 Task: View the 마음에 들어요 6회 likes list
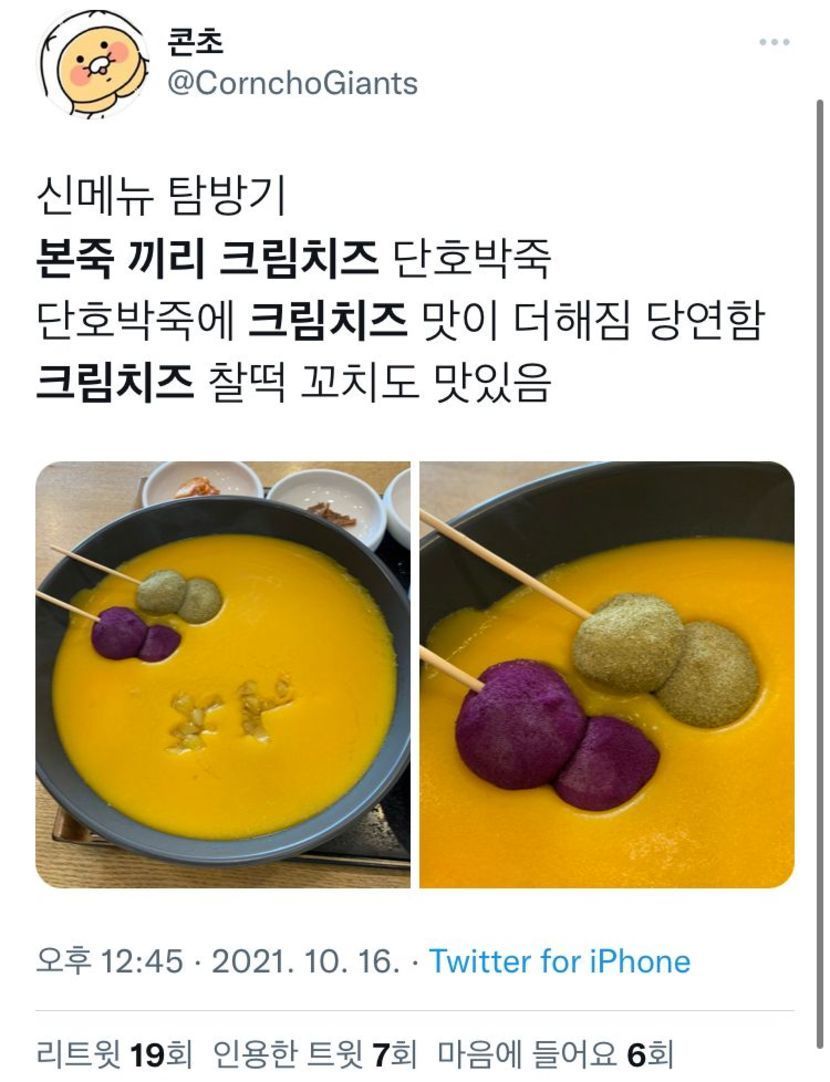pyautogui.click(x=555, y=1054)
